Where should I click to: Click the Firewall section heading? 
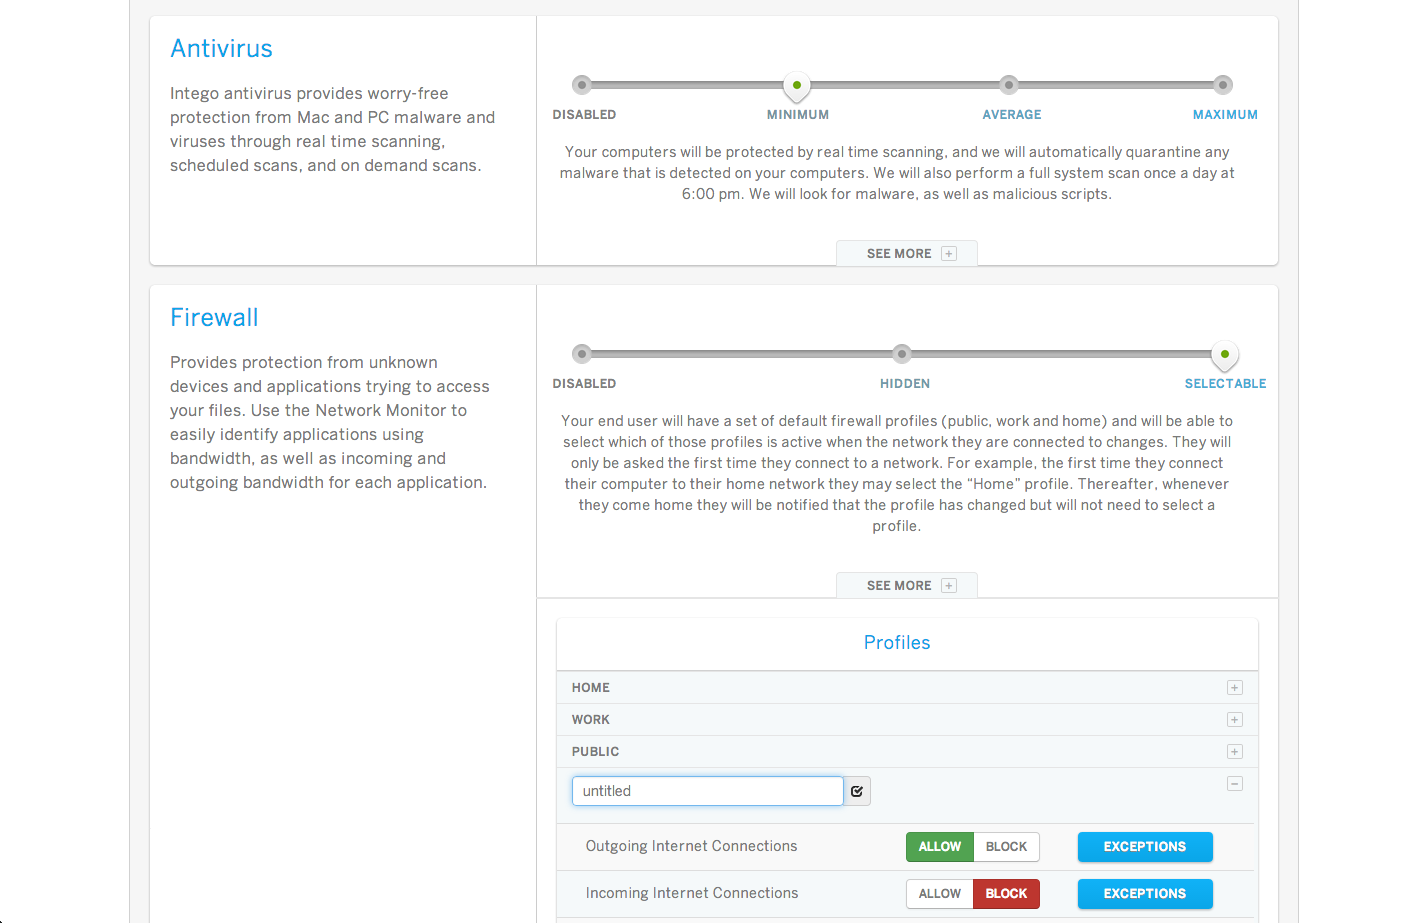[214, 318]
